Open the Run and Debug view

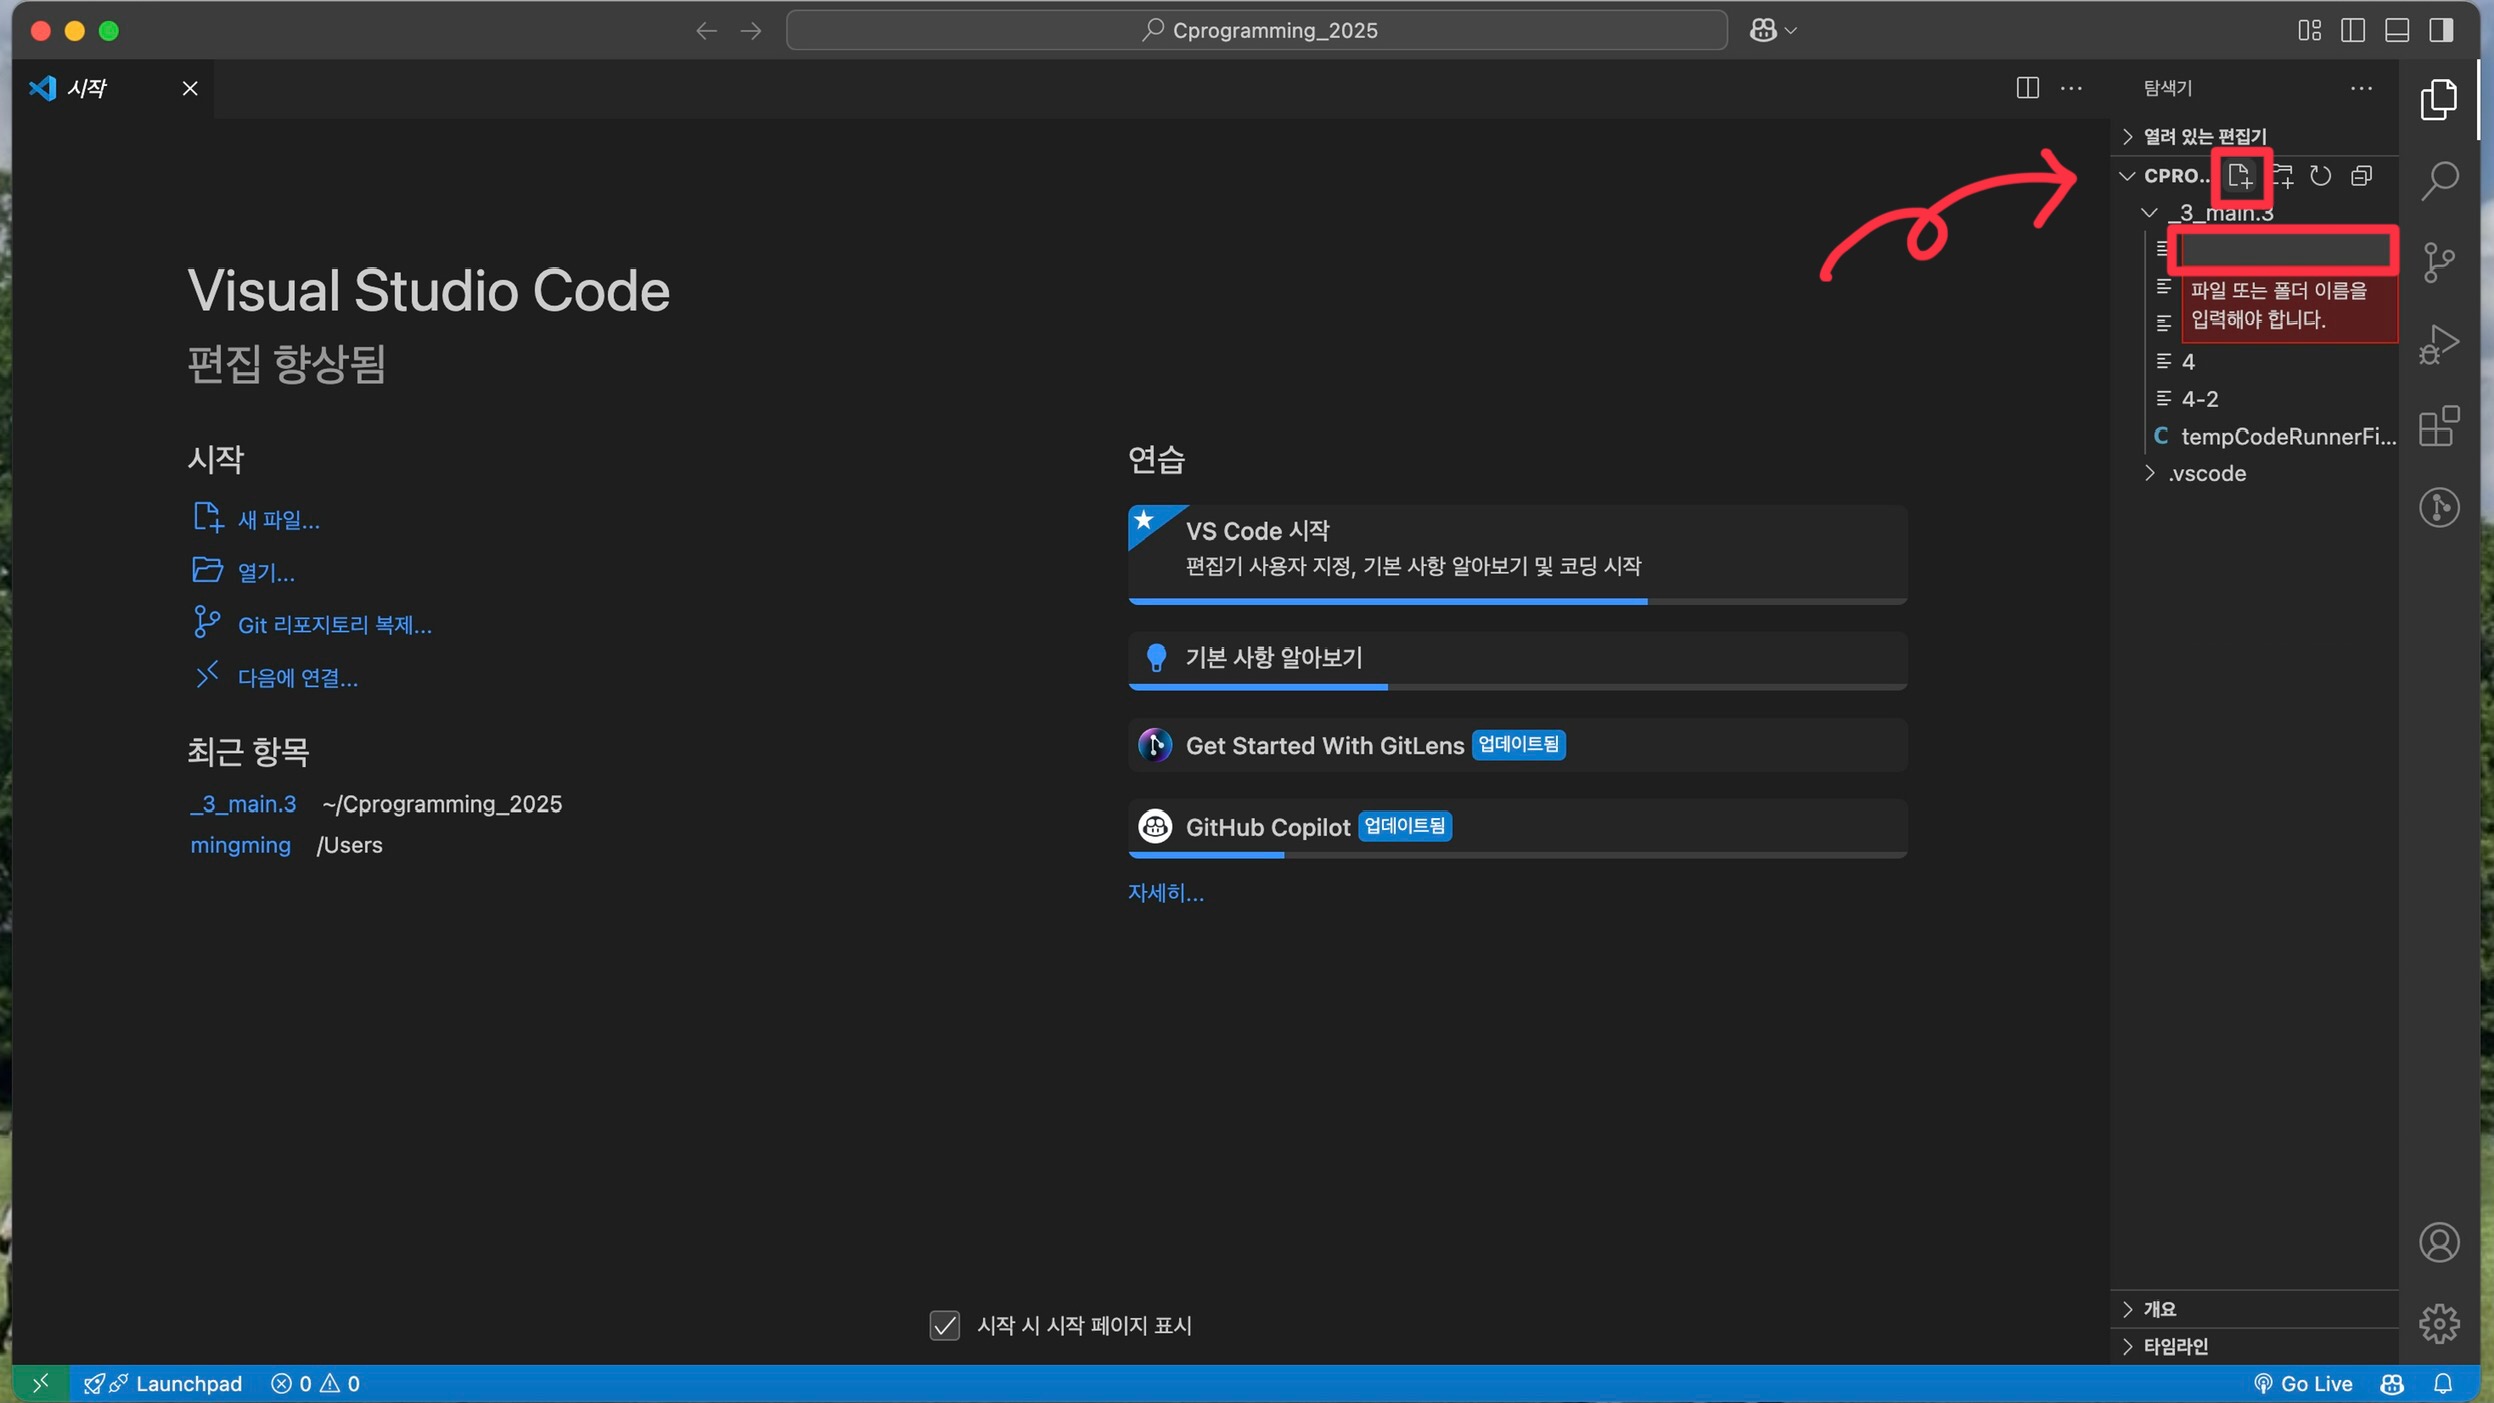2439,345
